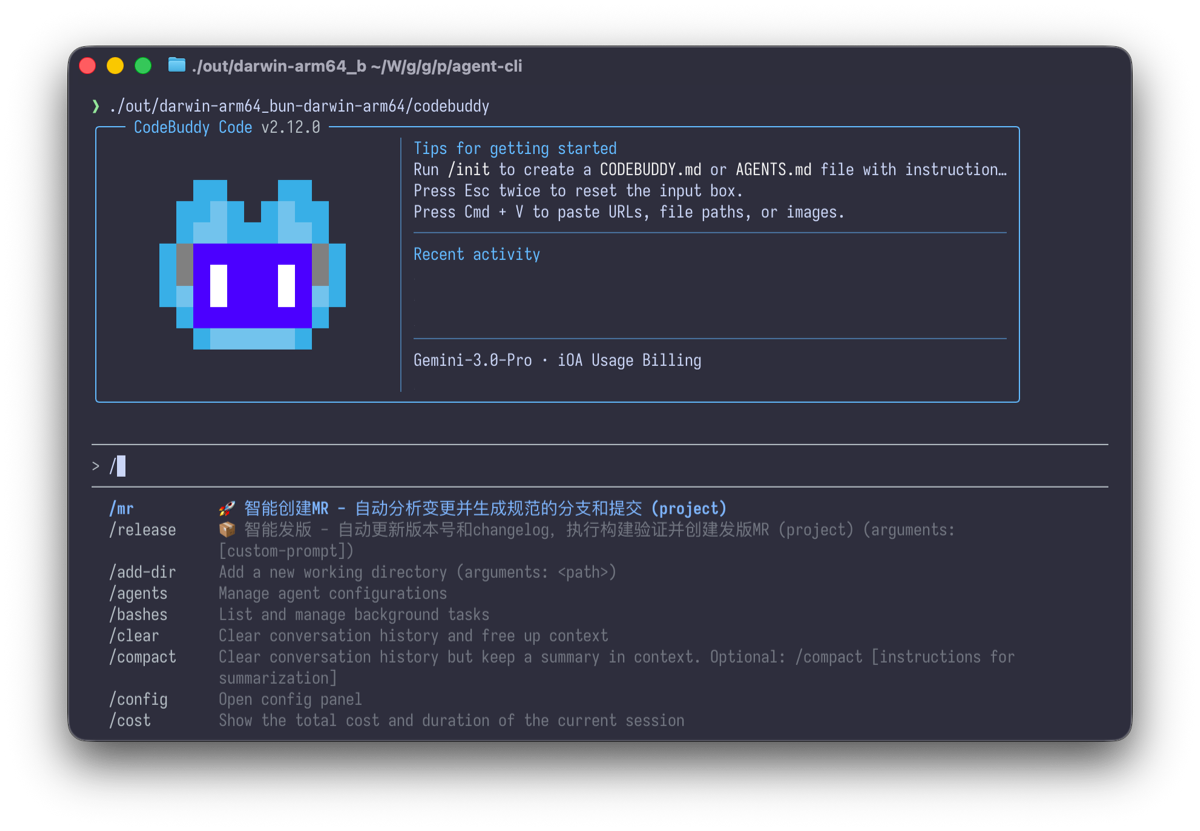
Task: Click the '[custom-prompt])' argument text
Action: (x=286, y=551)
